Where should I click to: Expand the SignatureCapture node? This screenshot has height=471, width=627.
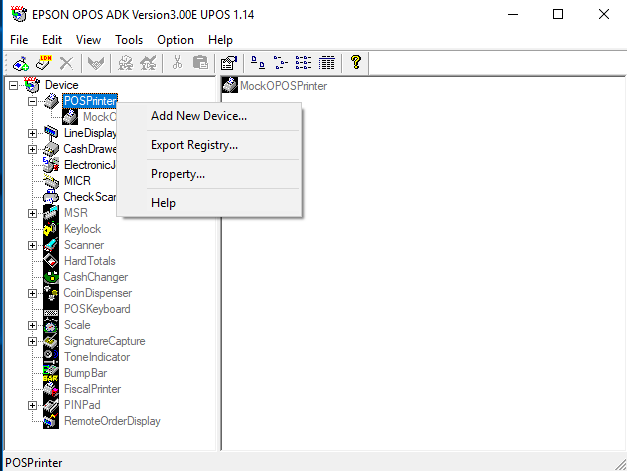[32, 341]
